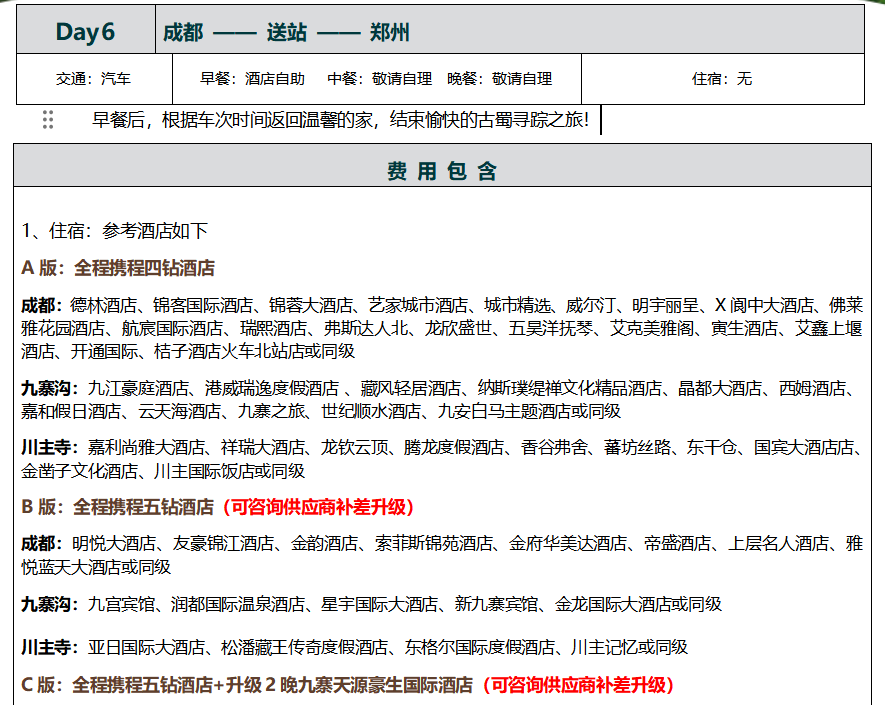Click A版：全程携程四钻酒店 heading

[x=118, y=268]
